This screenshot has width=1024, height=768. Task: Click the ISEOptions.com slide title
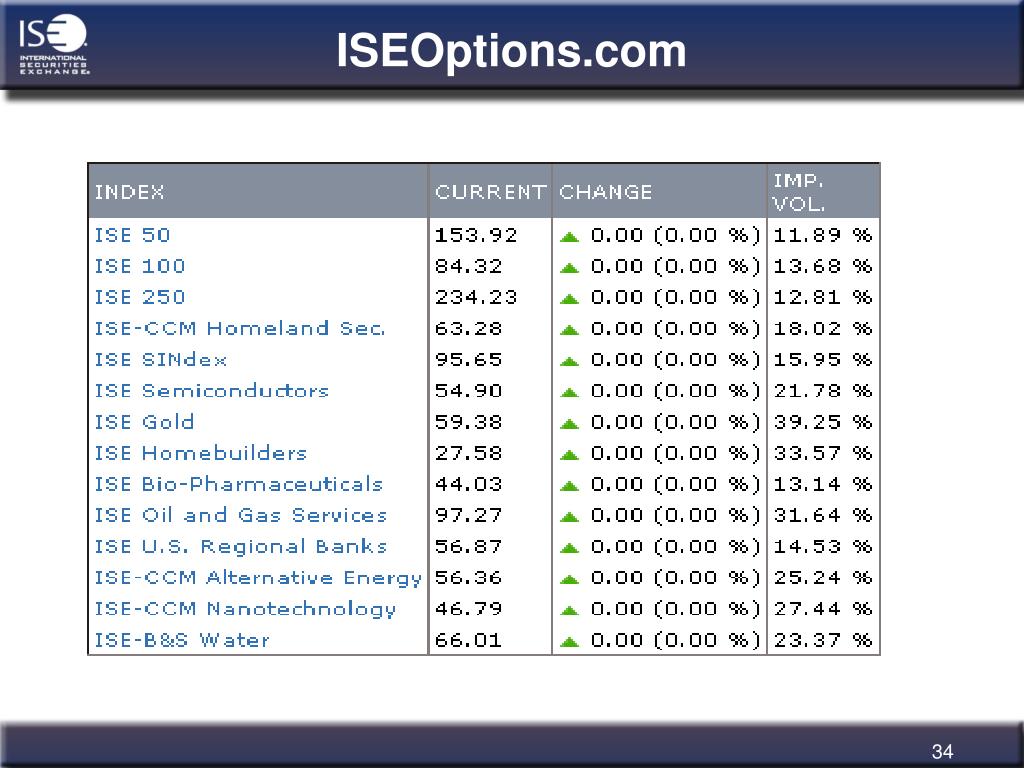pyautogui.click(x=511, y=51)
